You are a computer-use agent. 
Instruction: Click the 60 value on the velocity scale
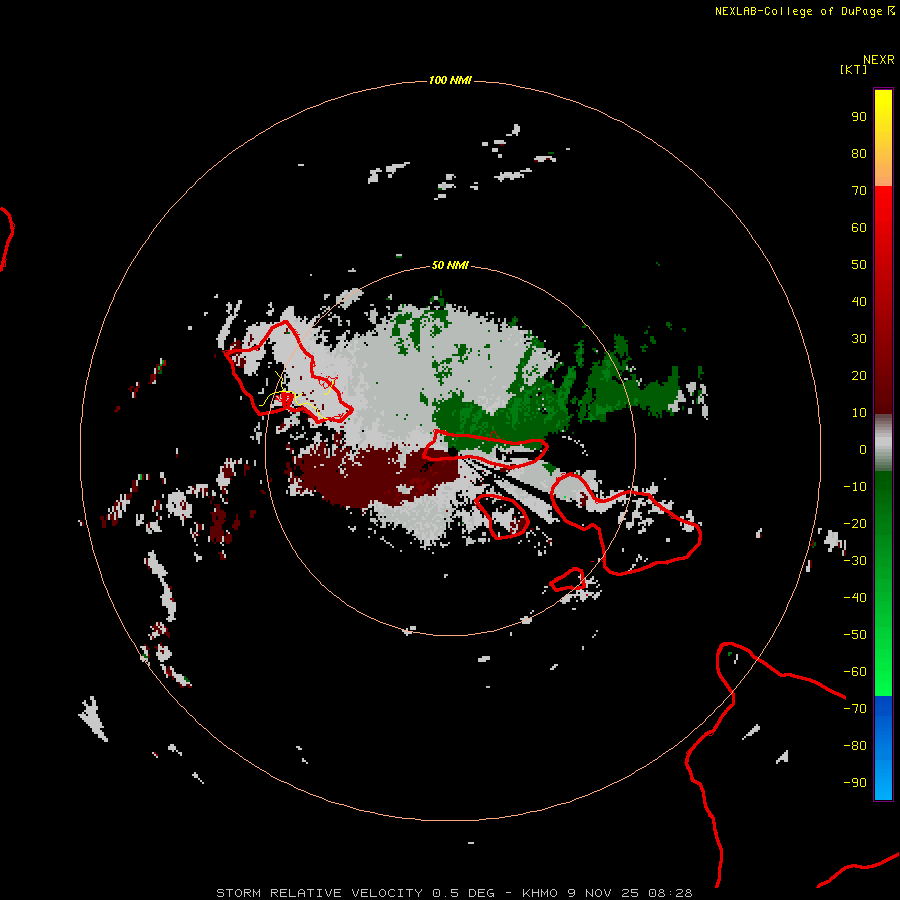tap(859, 227)
